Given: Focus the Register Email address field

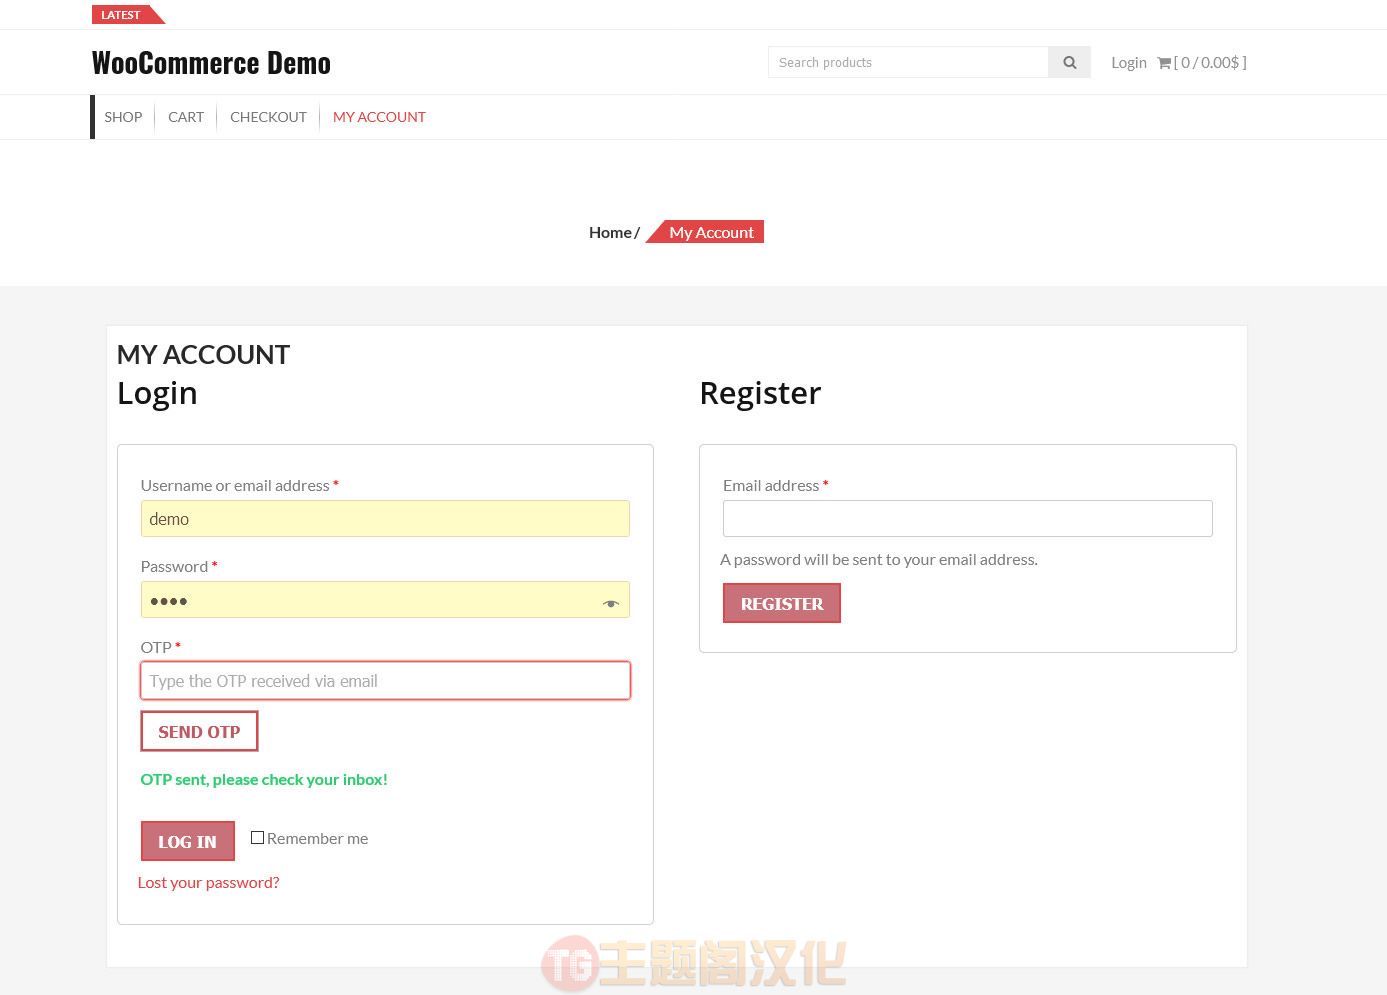Looking at the screenshot, I should click(x=968, y=519).
